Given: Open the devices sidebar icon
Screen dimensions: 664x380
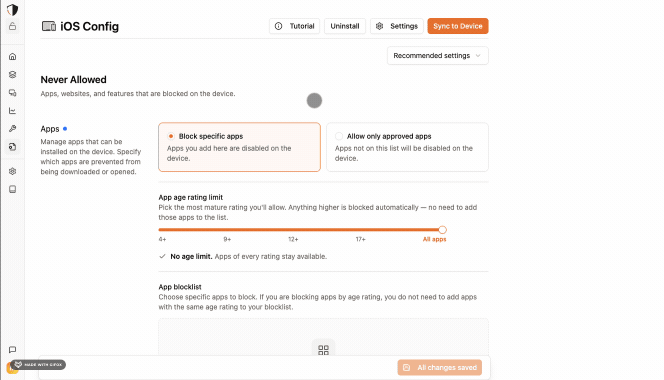Looking at the screenshot, I should click(13, 93).
